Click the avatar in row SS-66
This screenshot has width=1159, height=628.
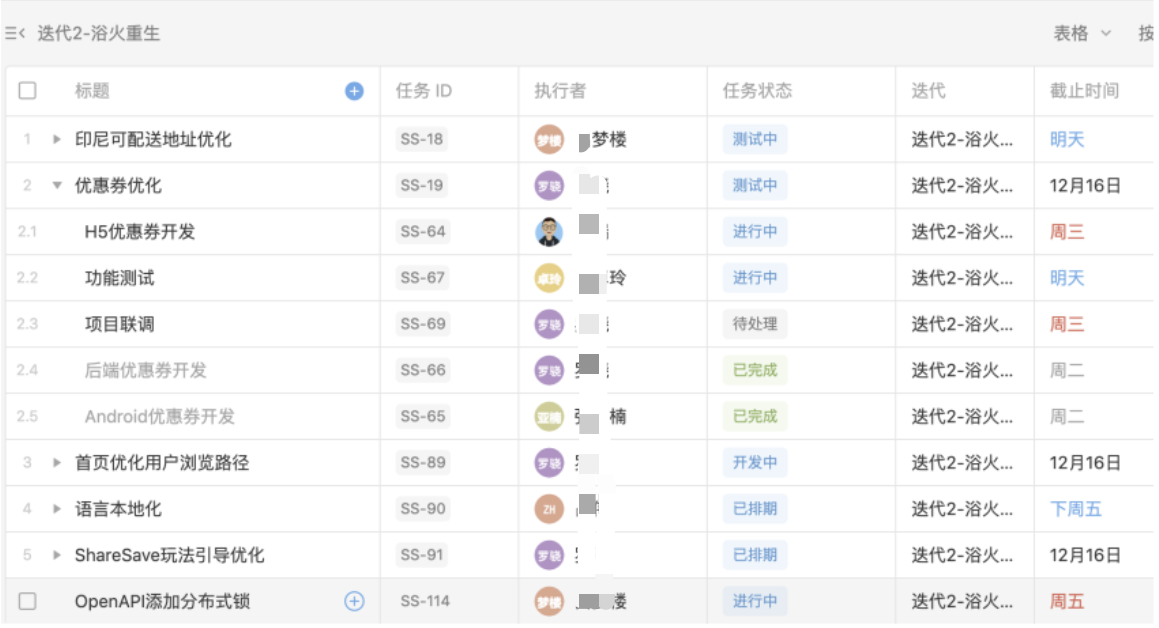549,370
